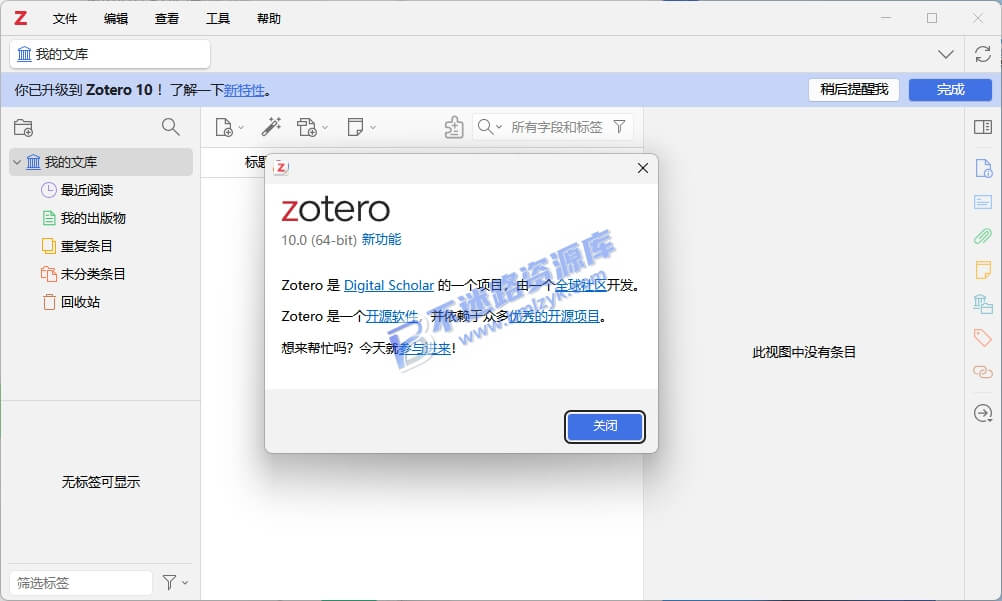Click the collections search magnifier icon
1002x601 pixels.
(x=171, y=127)
